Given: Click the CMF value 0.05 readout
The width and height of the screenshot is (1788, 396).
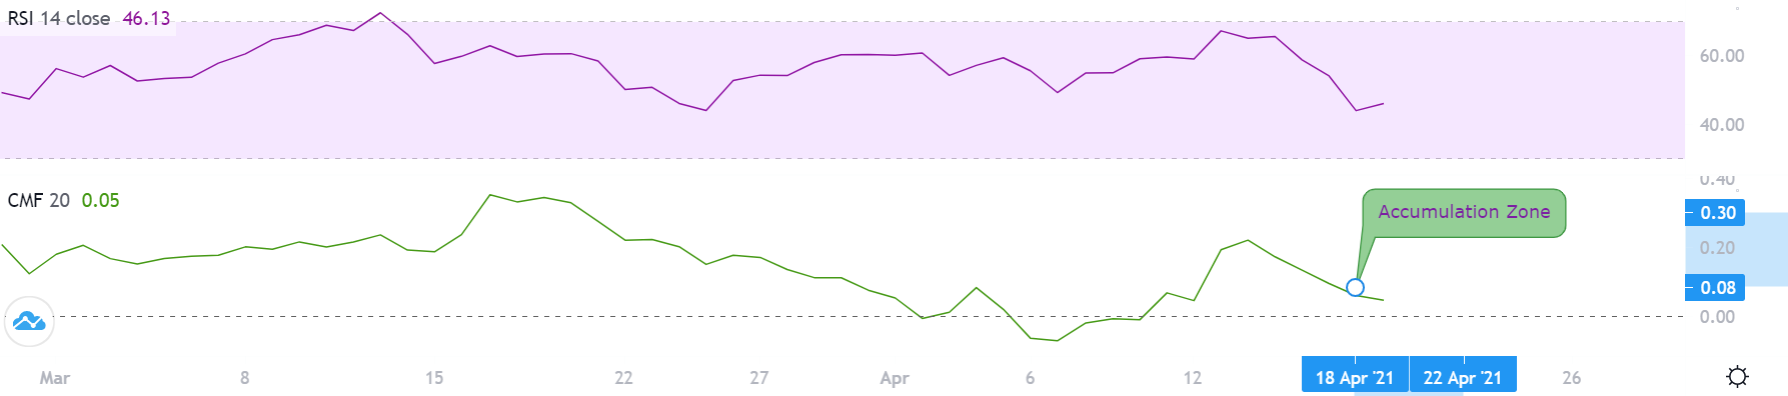Looking at the screenshot, I should (x=100, y=201).
